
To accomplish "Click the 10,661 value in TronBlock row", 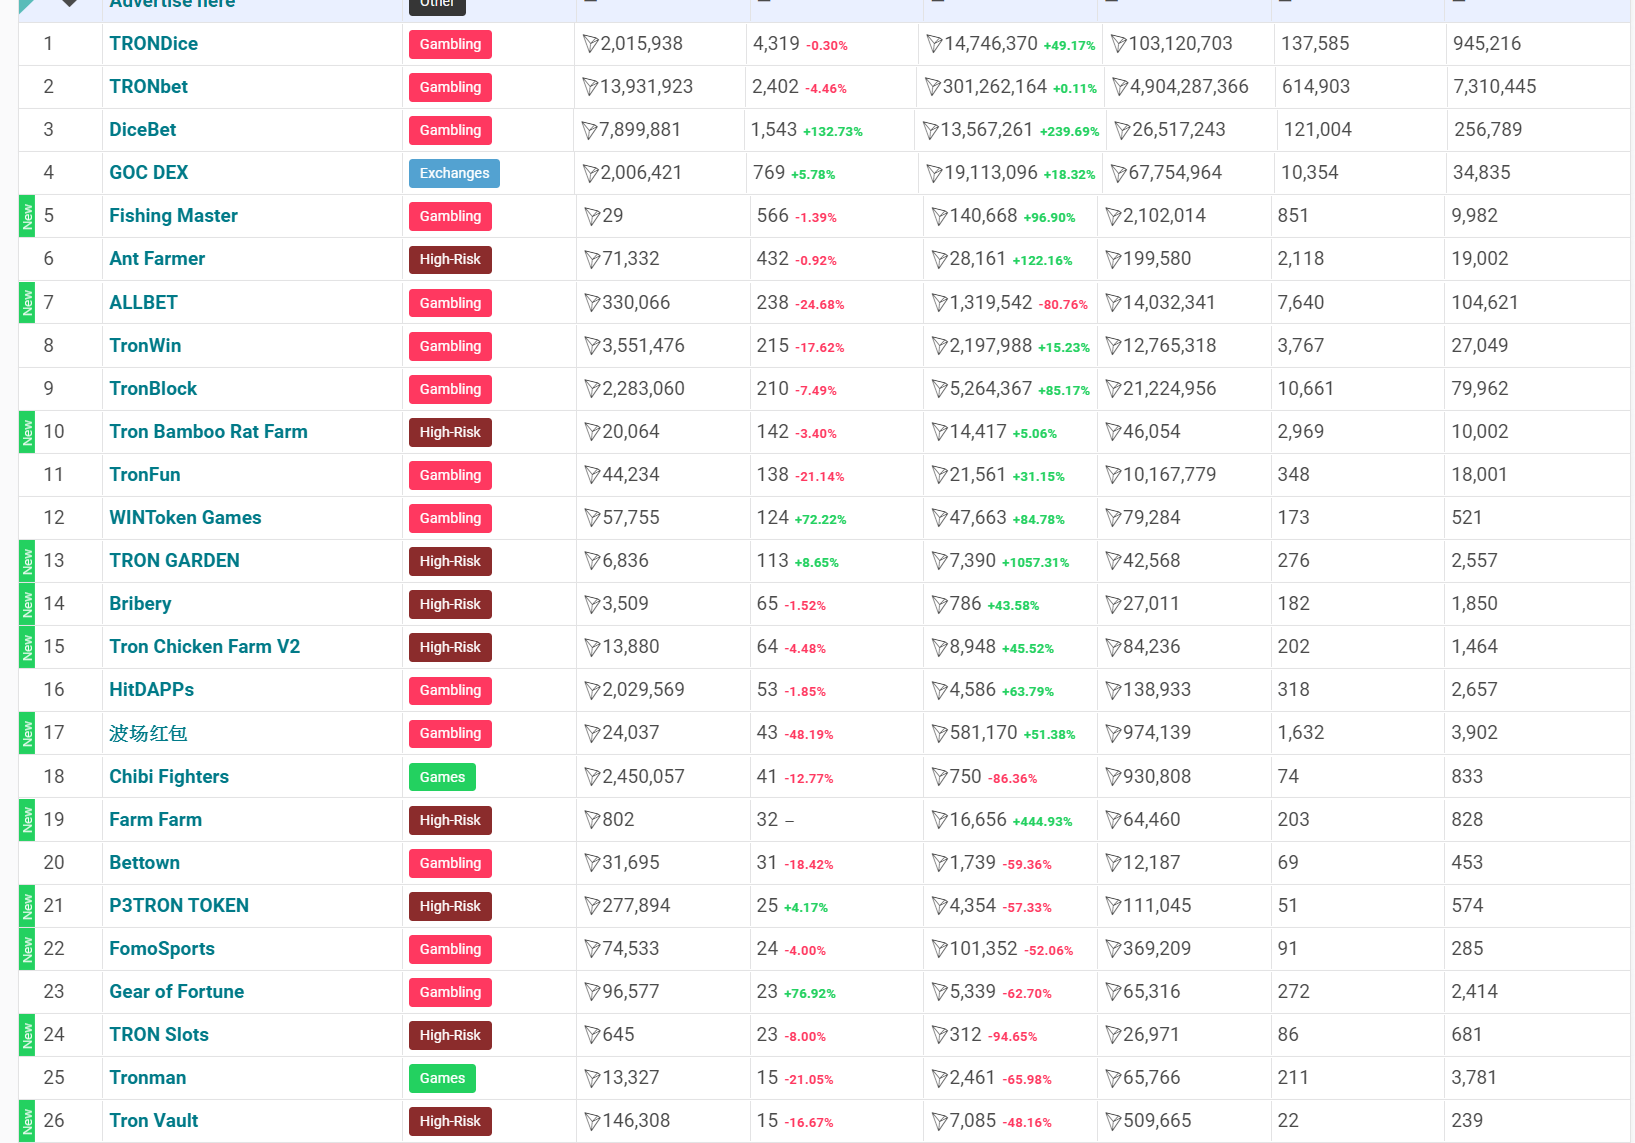I will tap(1306, 389).
